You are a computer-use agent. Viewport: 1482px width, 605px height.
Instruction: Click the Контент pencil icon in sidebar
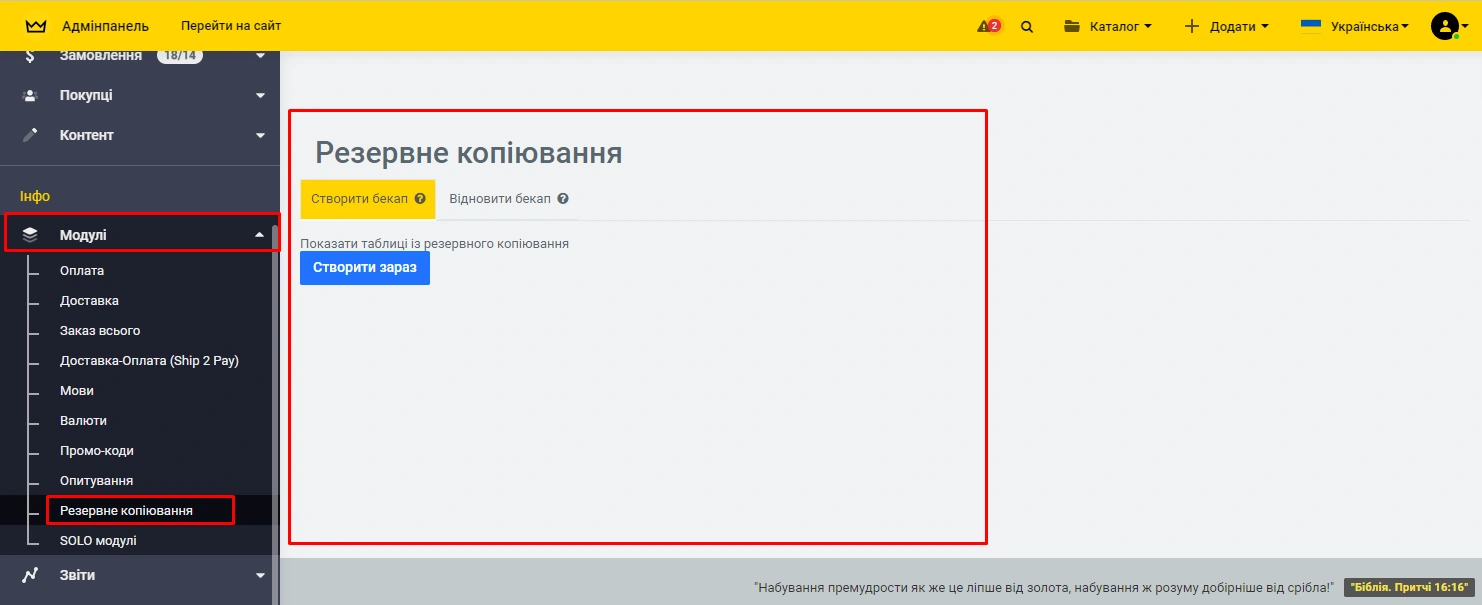coord(30,135)
